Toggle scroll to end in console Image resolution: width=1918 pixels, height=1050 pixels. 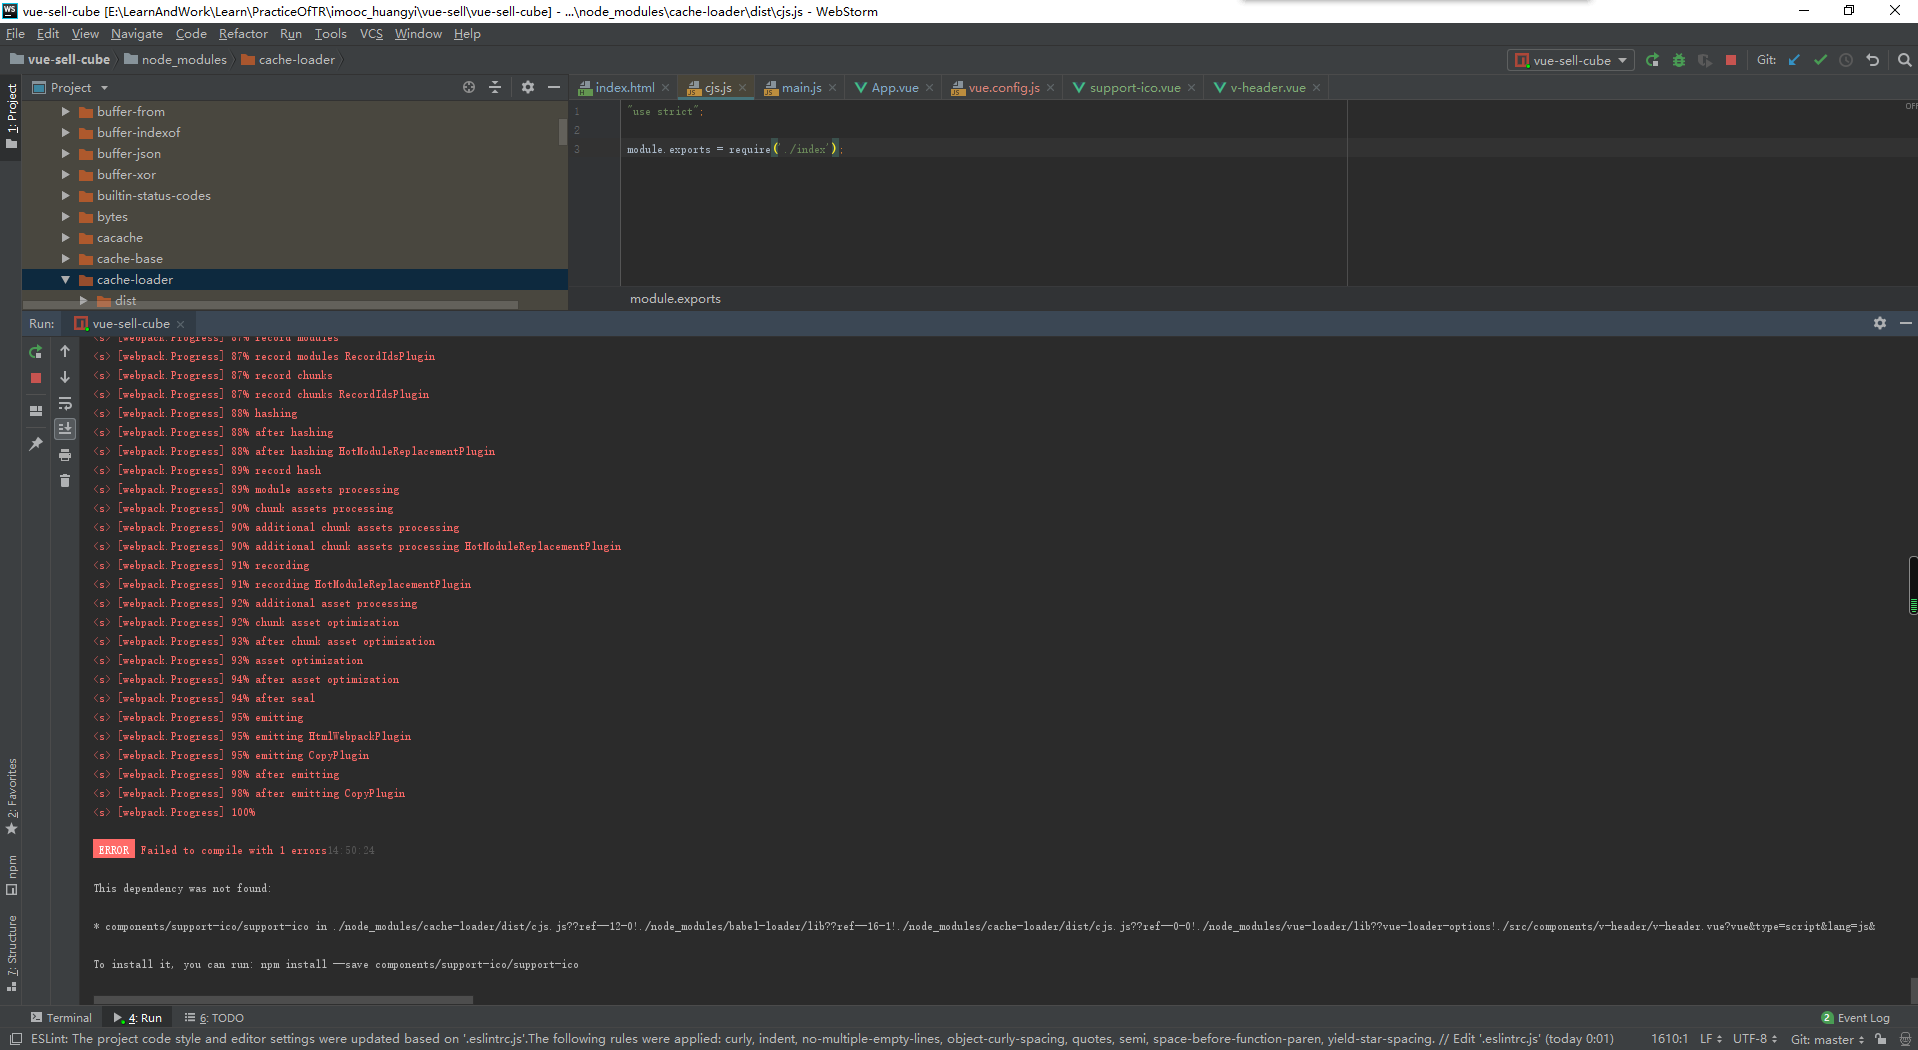65,429
